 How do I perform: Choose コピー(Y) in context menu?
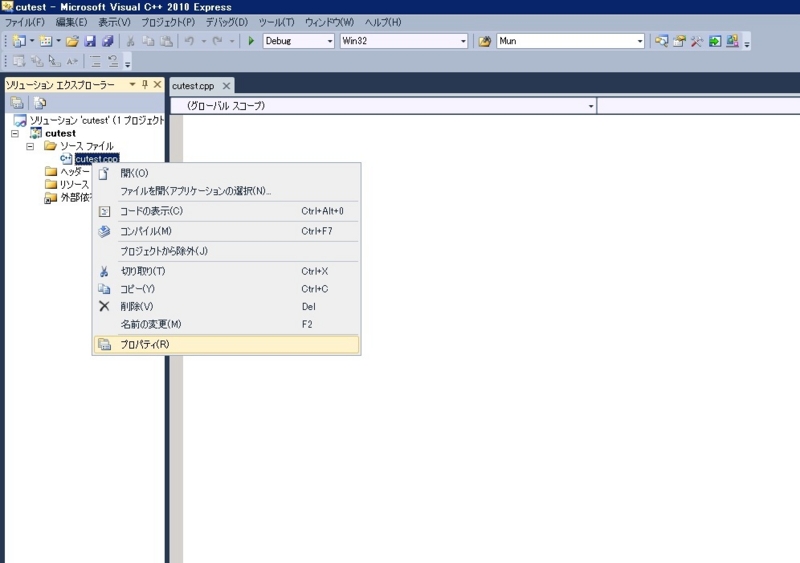[227, 289]
